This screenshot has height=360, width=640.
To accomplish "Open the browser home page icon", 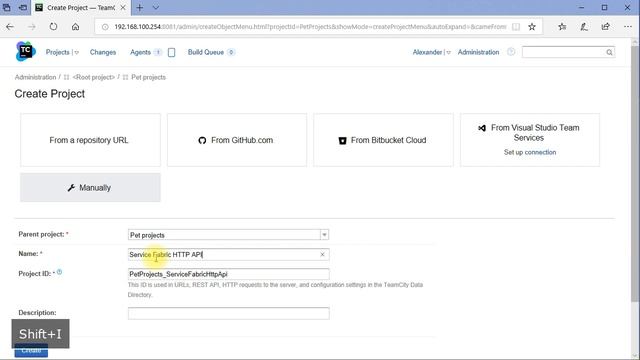I will 76,27.
